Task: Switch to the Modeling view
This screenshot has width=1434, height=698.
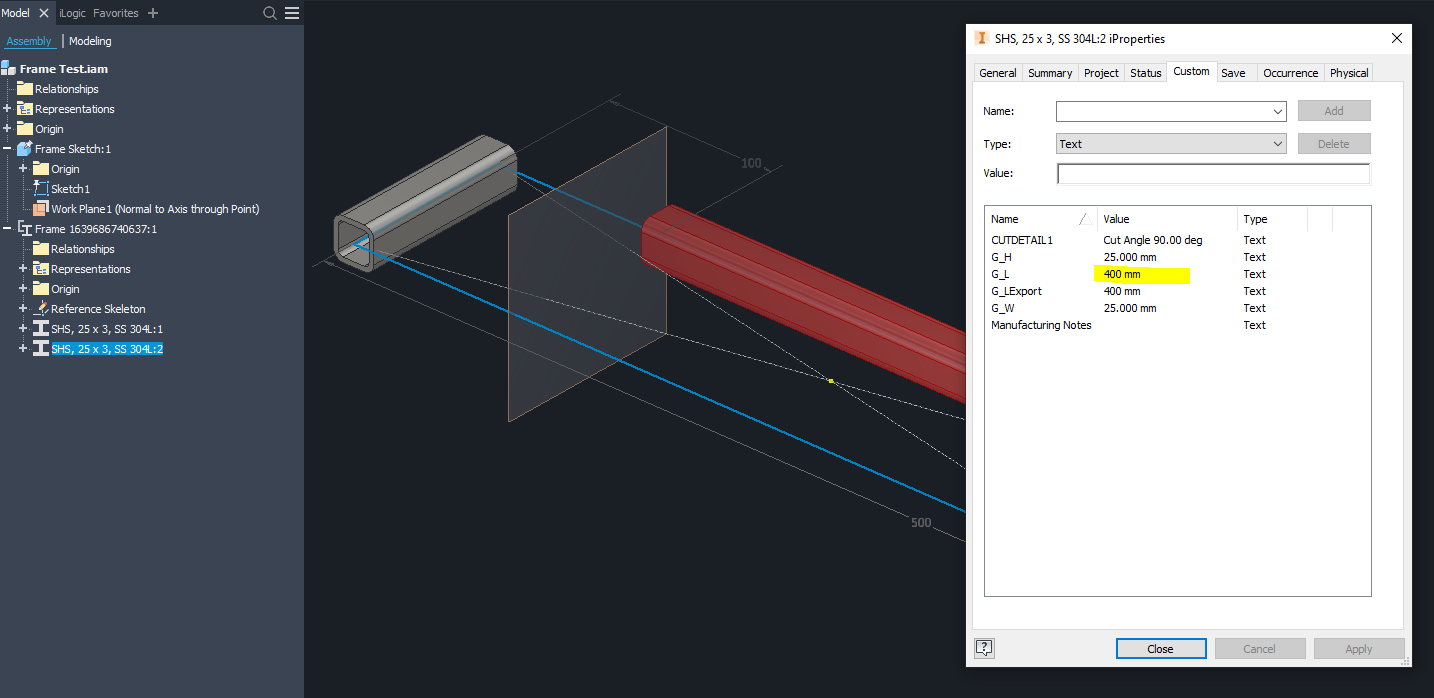Action: (x=89, y=41)
